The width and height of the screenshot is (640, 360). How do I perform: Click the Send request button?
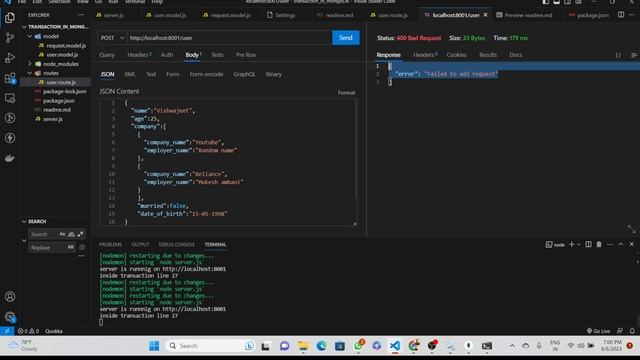click(345, 38)
